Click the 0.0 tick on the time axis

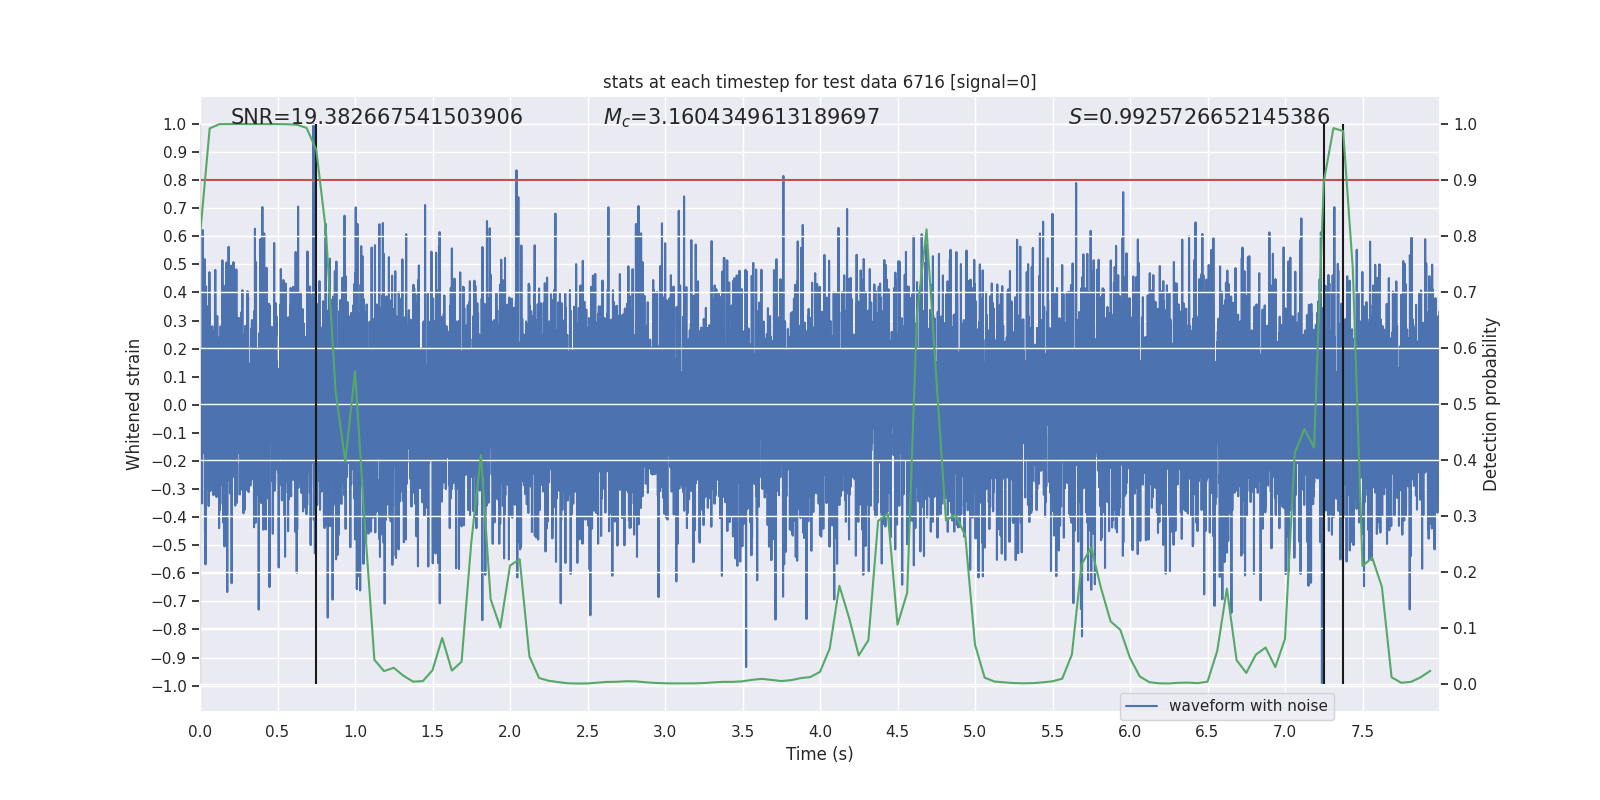(x=200, y=731)
